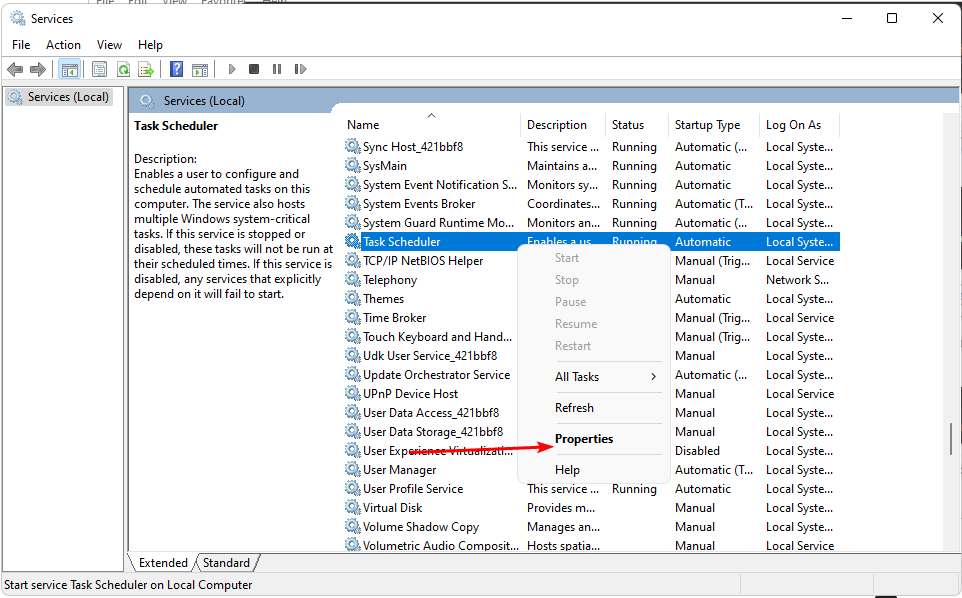This screenshot has height=598, width=962.
Task: Sort by the Name column header
Action: [431, 125]
